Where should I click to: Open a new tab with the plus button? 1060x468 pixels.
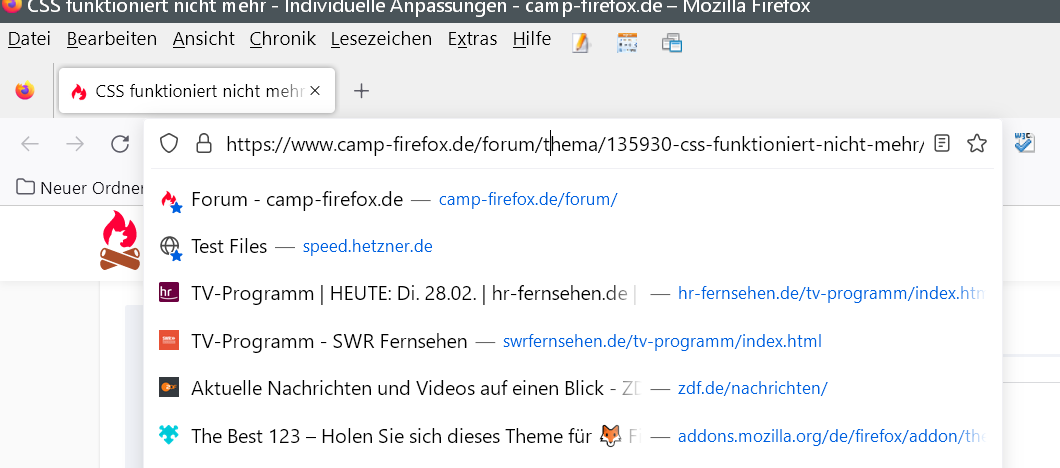pos(362,91)
